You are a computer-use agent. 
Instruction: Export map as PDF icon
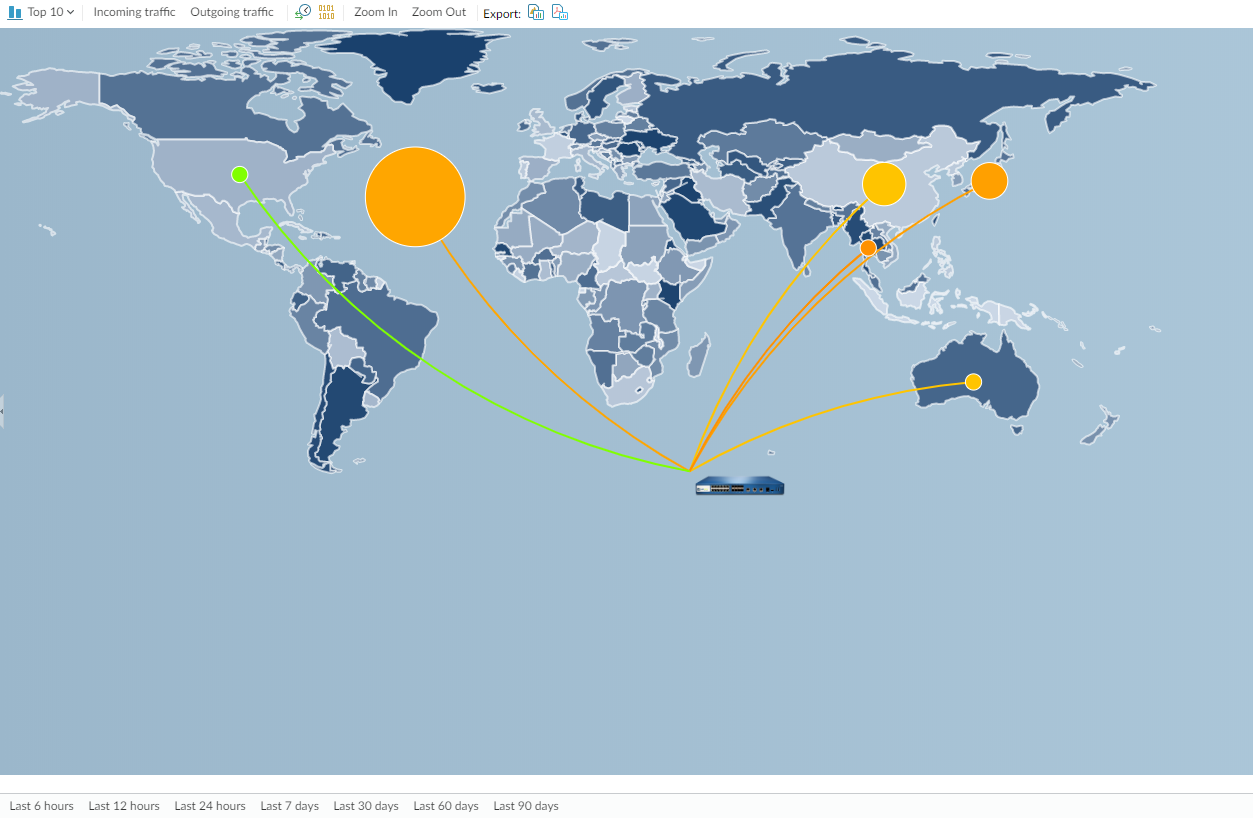point(560,12)
